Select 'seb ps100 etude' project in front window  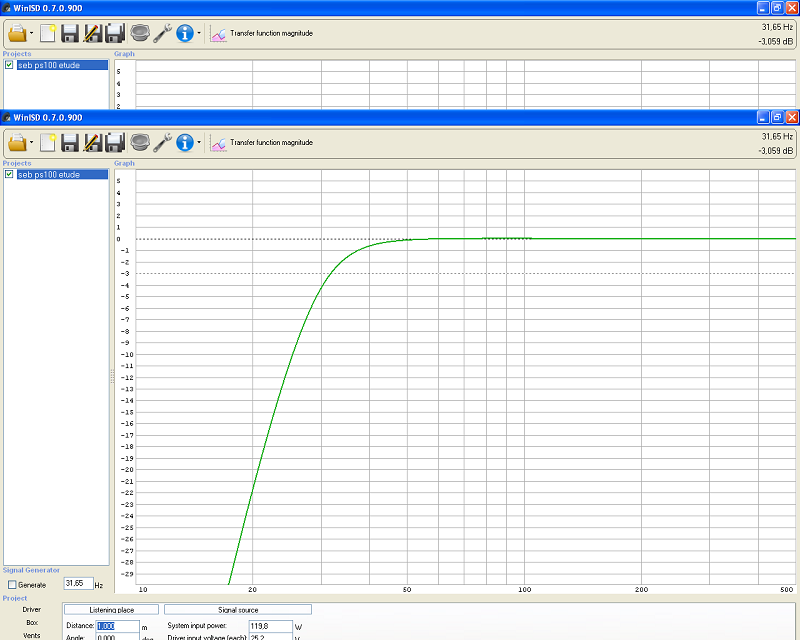click(x=62, y=175)
